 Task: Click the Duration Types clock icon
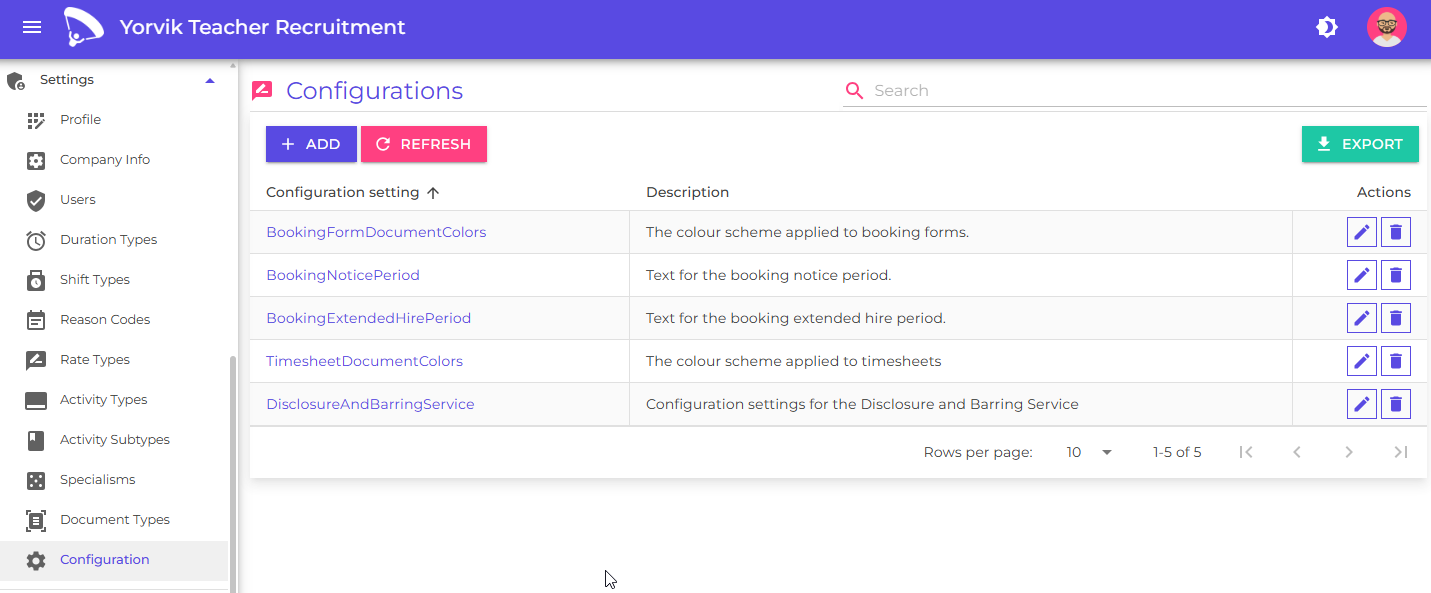(x=36, y=240)
